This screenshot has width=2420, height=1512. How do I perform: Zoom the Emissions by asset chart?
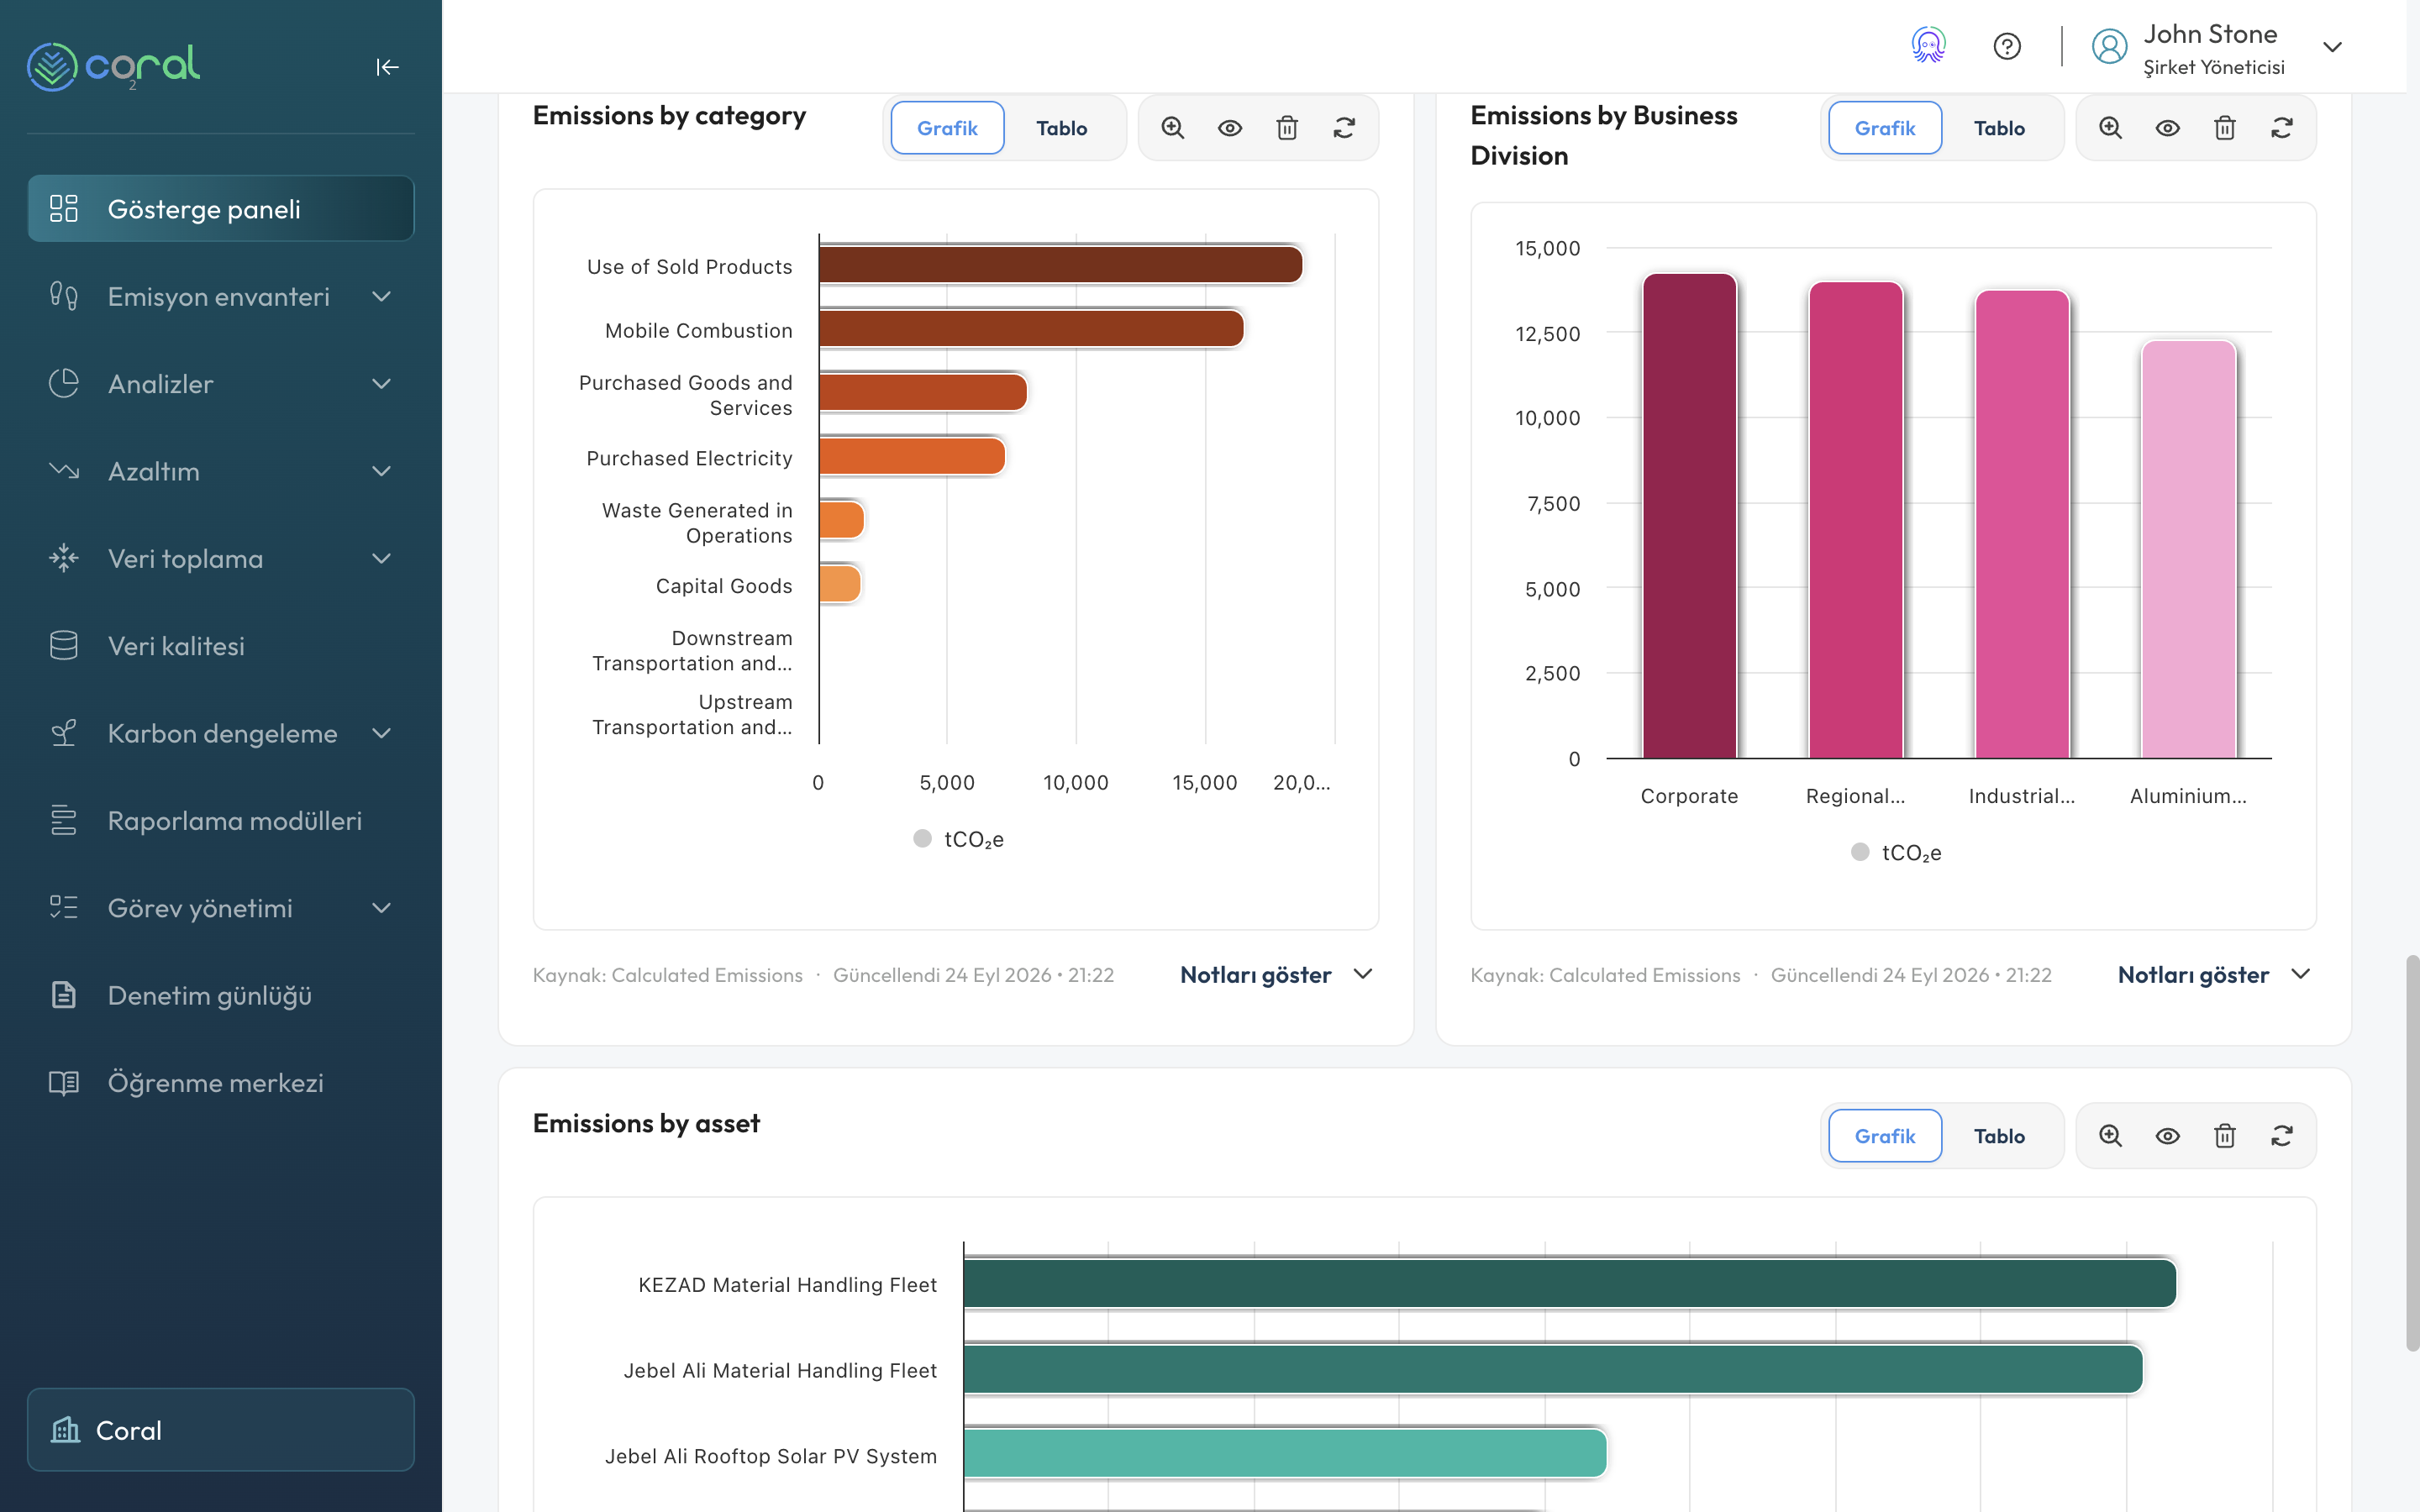pos(2110,1136)
